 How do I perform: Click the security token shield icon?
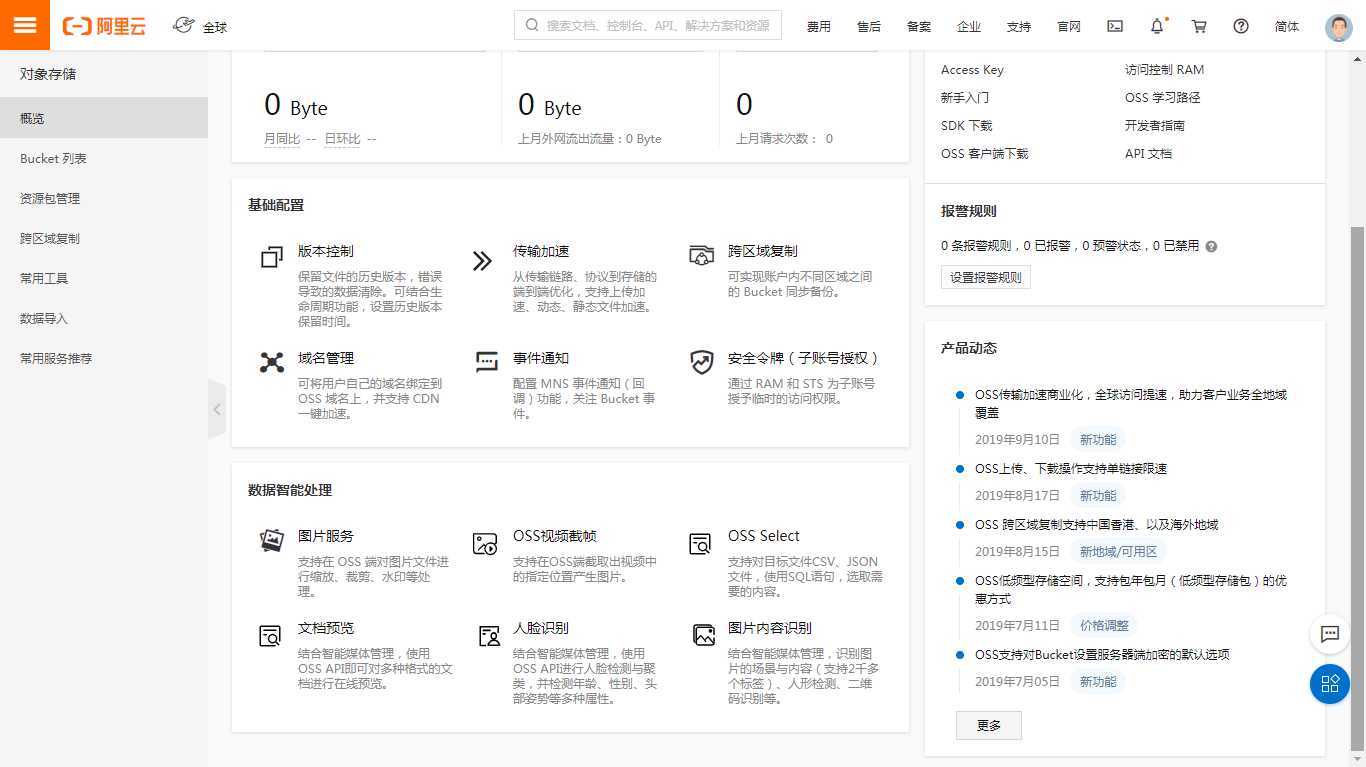click(x=702, y=362)
